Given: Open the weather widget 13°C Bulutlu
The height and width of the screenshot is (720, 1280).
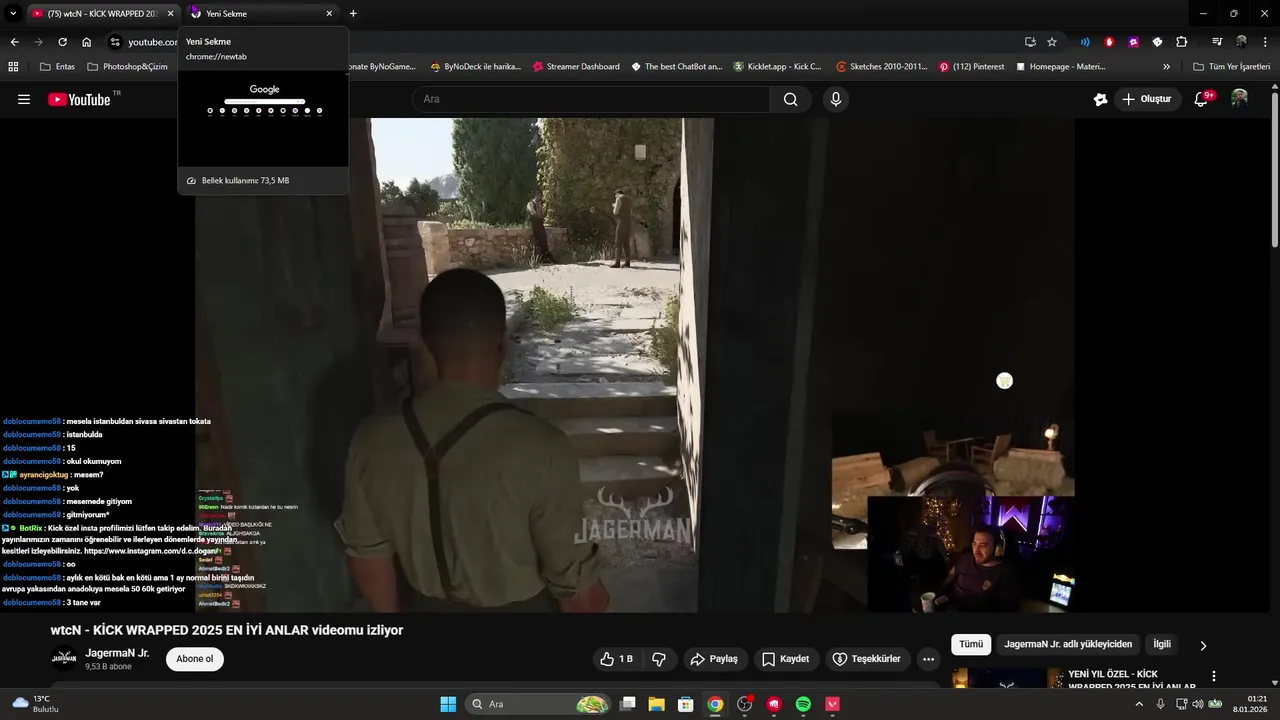Looking at the screenshot, I should tap(35, 703).
